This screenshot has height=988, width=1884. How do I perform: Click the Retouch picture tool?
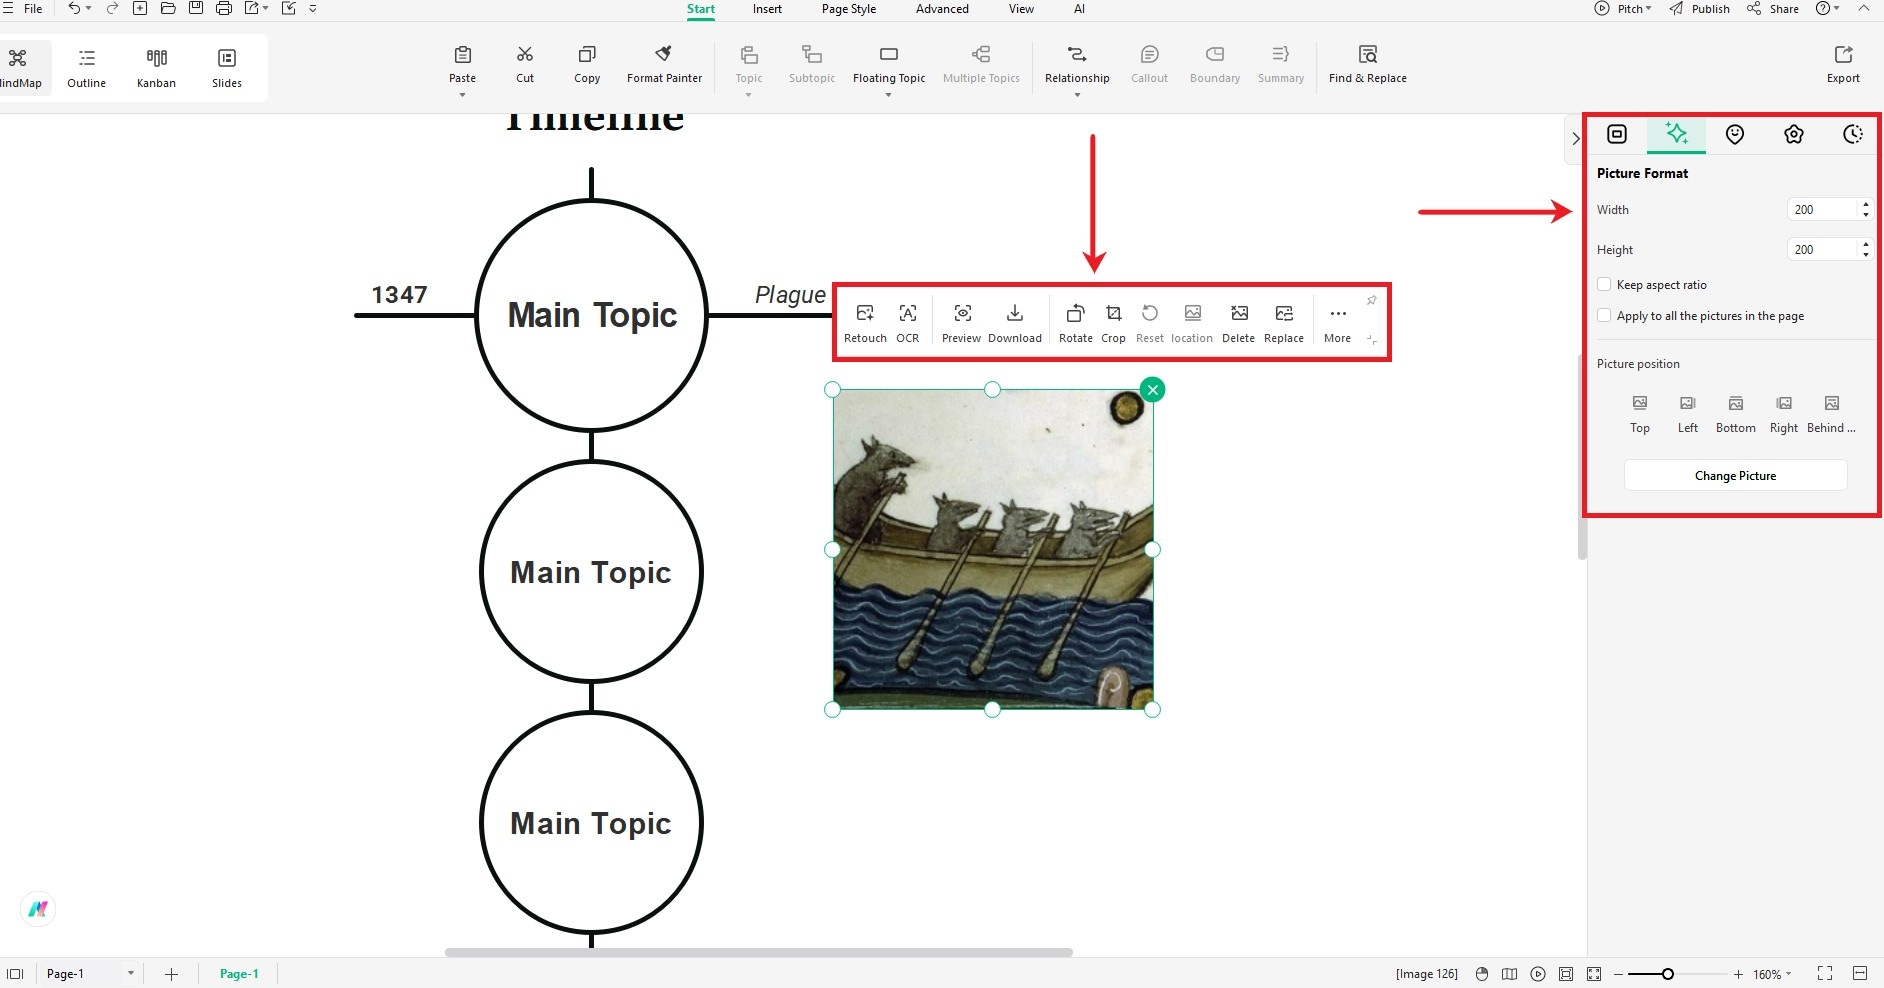pyautogui.click(x=865, y=323)
